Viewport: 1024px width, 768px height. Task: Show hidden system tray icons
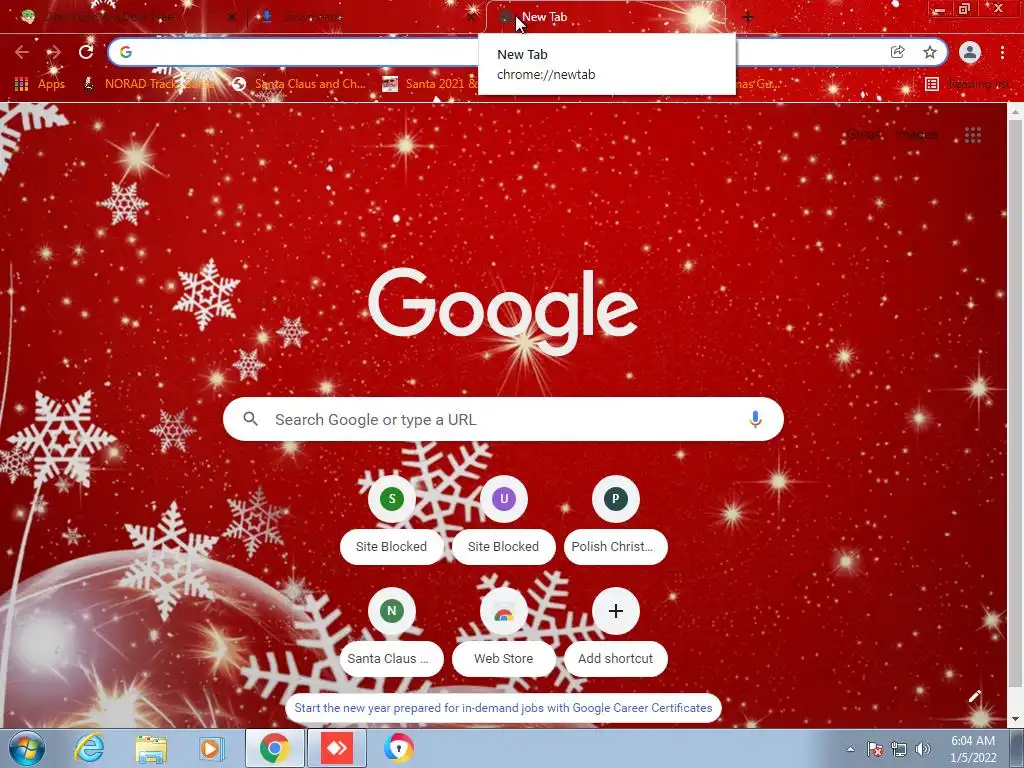tap(850, 749)
